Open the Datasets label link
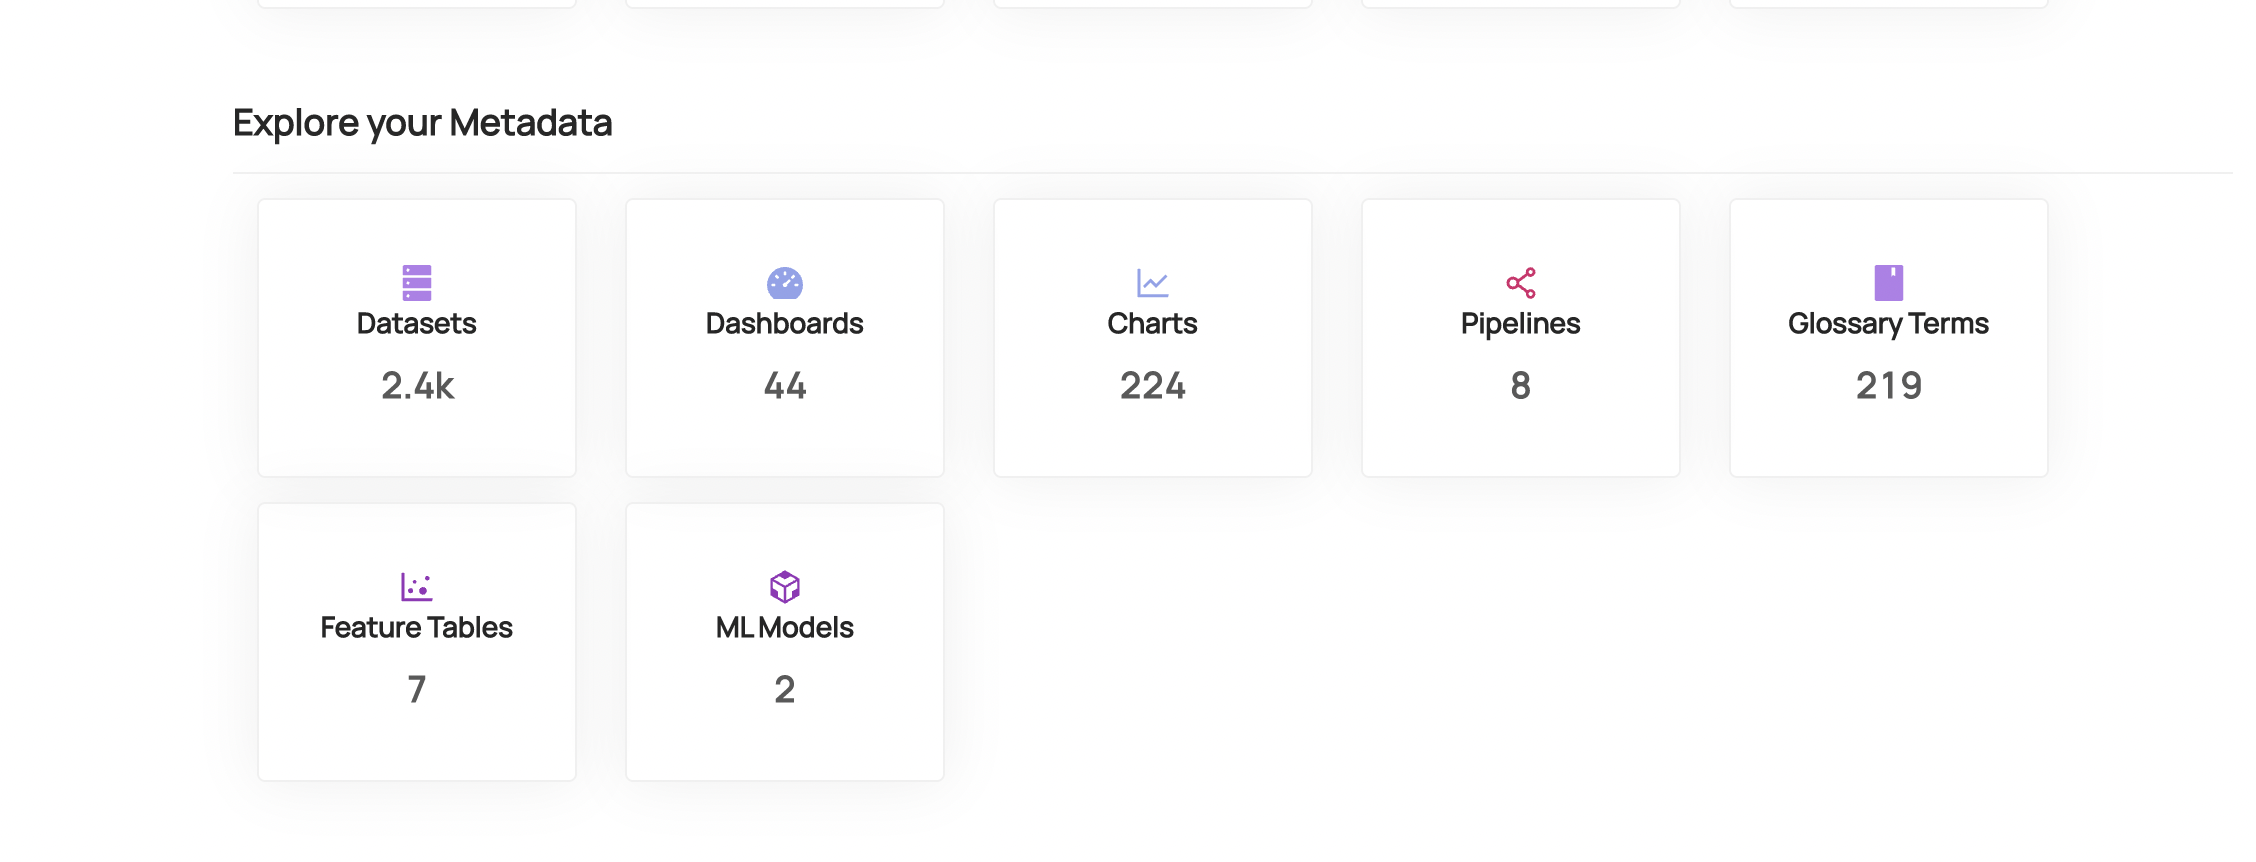 (416, 324)
